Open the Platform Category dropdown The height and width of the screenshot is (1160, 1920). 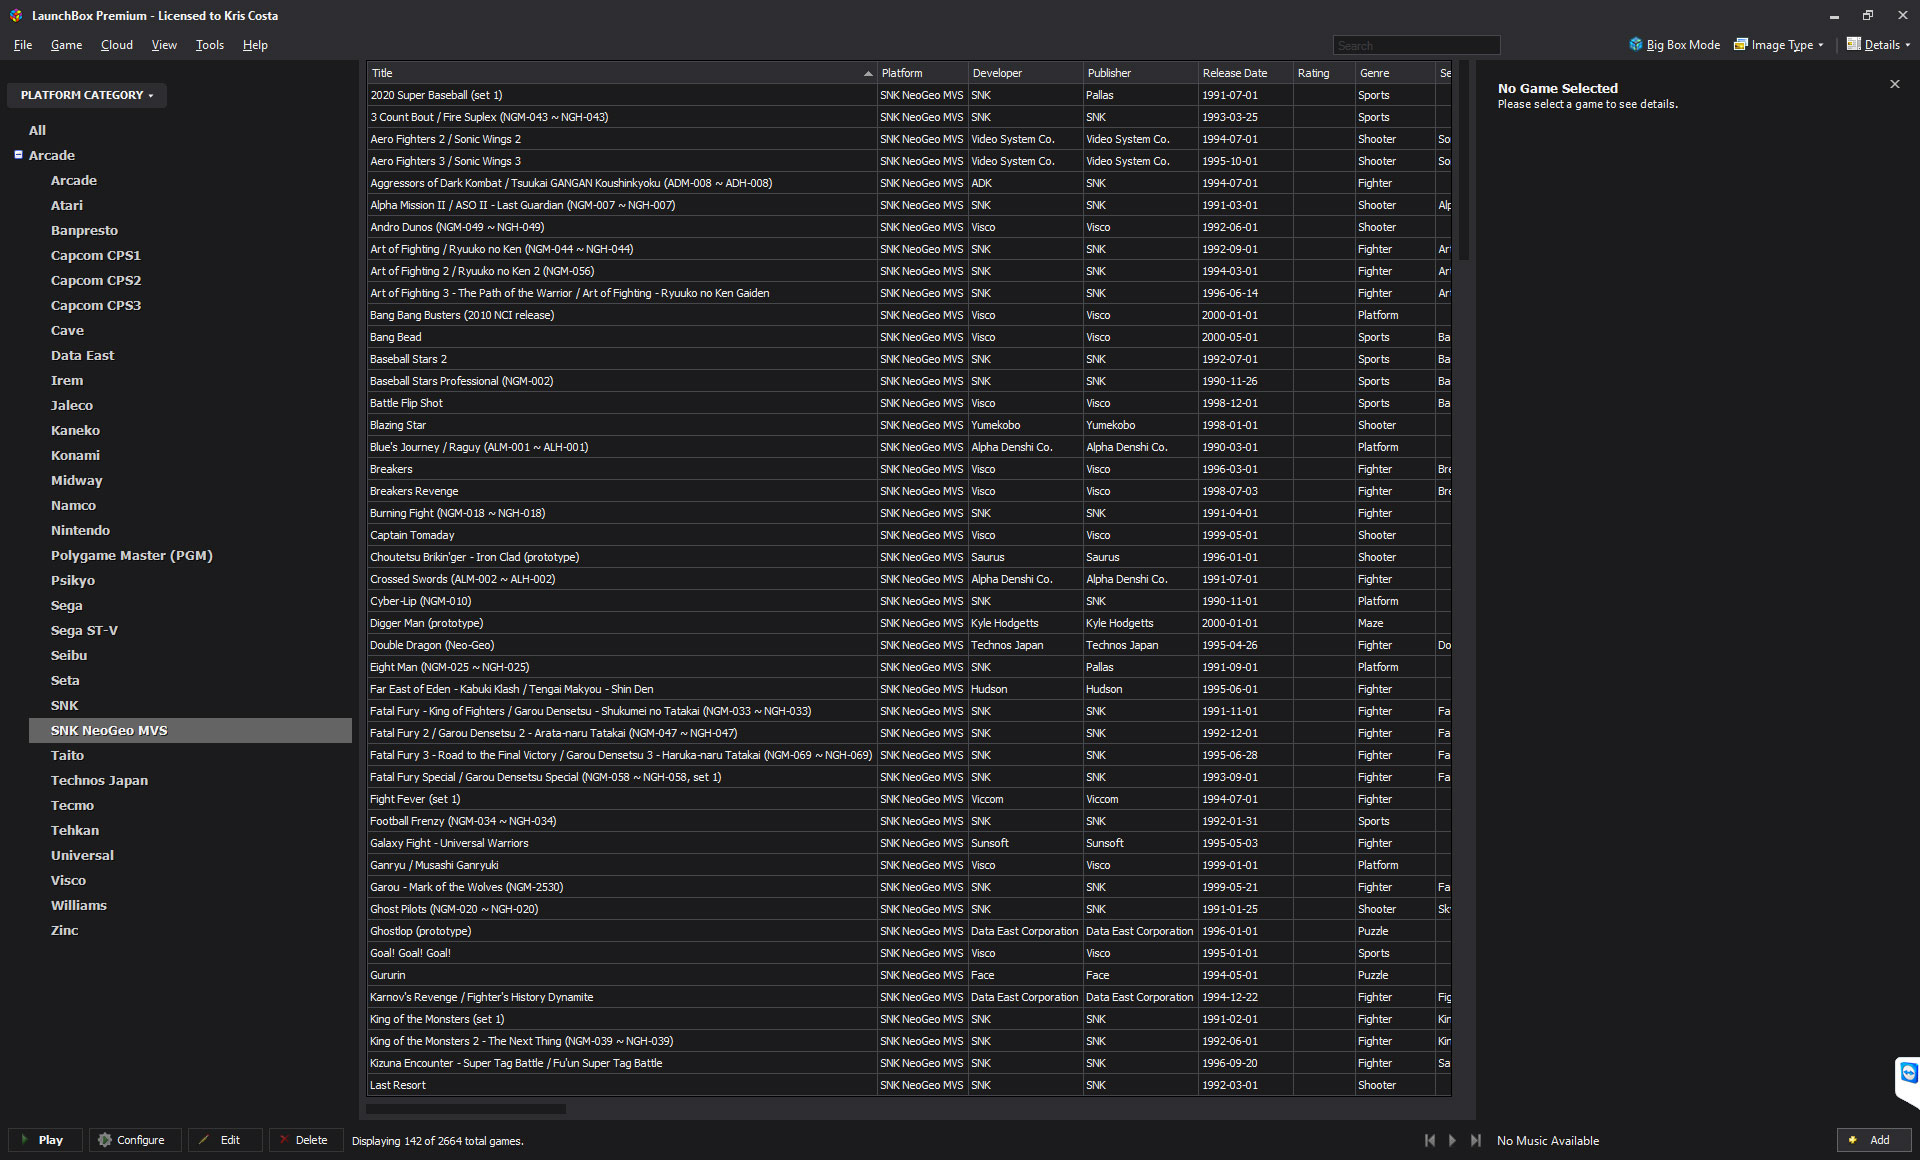tap(87, 95)
